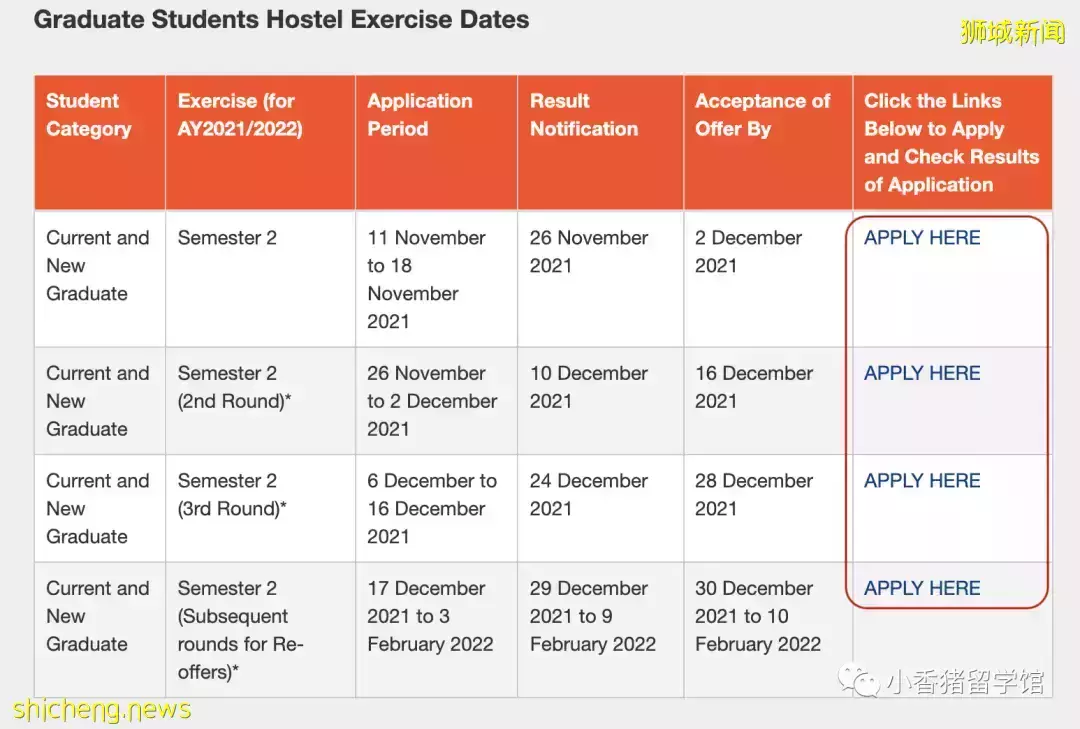Image resolution: width=1080 pixels, height=729 pixels.
Task: Follow APPLY HERE link for Semester 2 (3rd Round)
Action: click(922, 481)
